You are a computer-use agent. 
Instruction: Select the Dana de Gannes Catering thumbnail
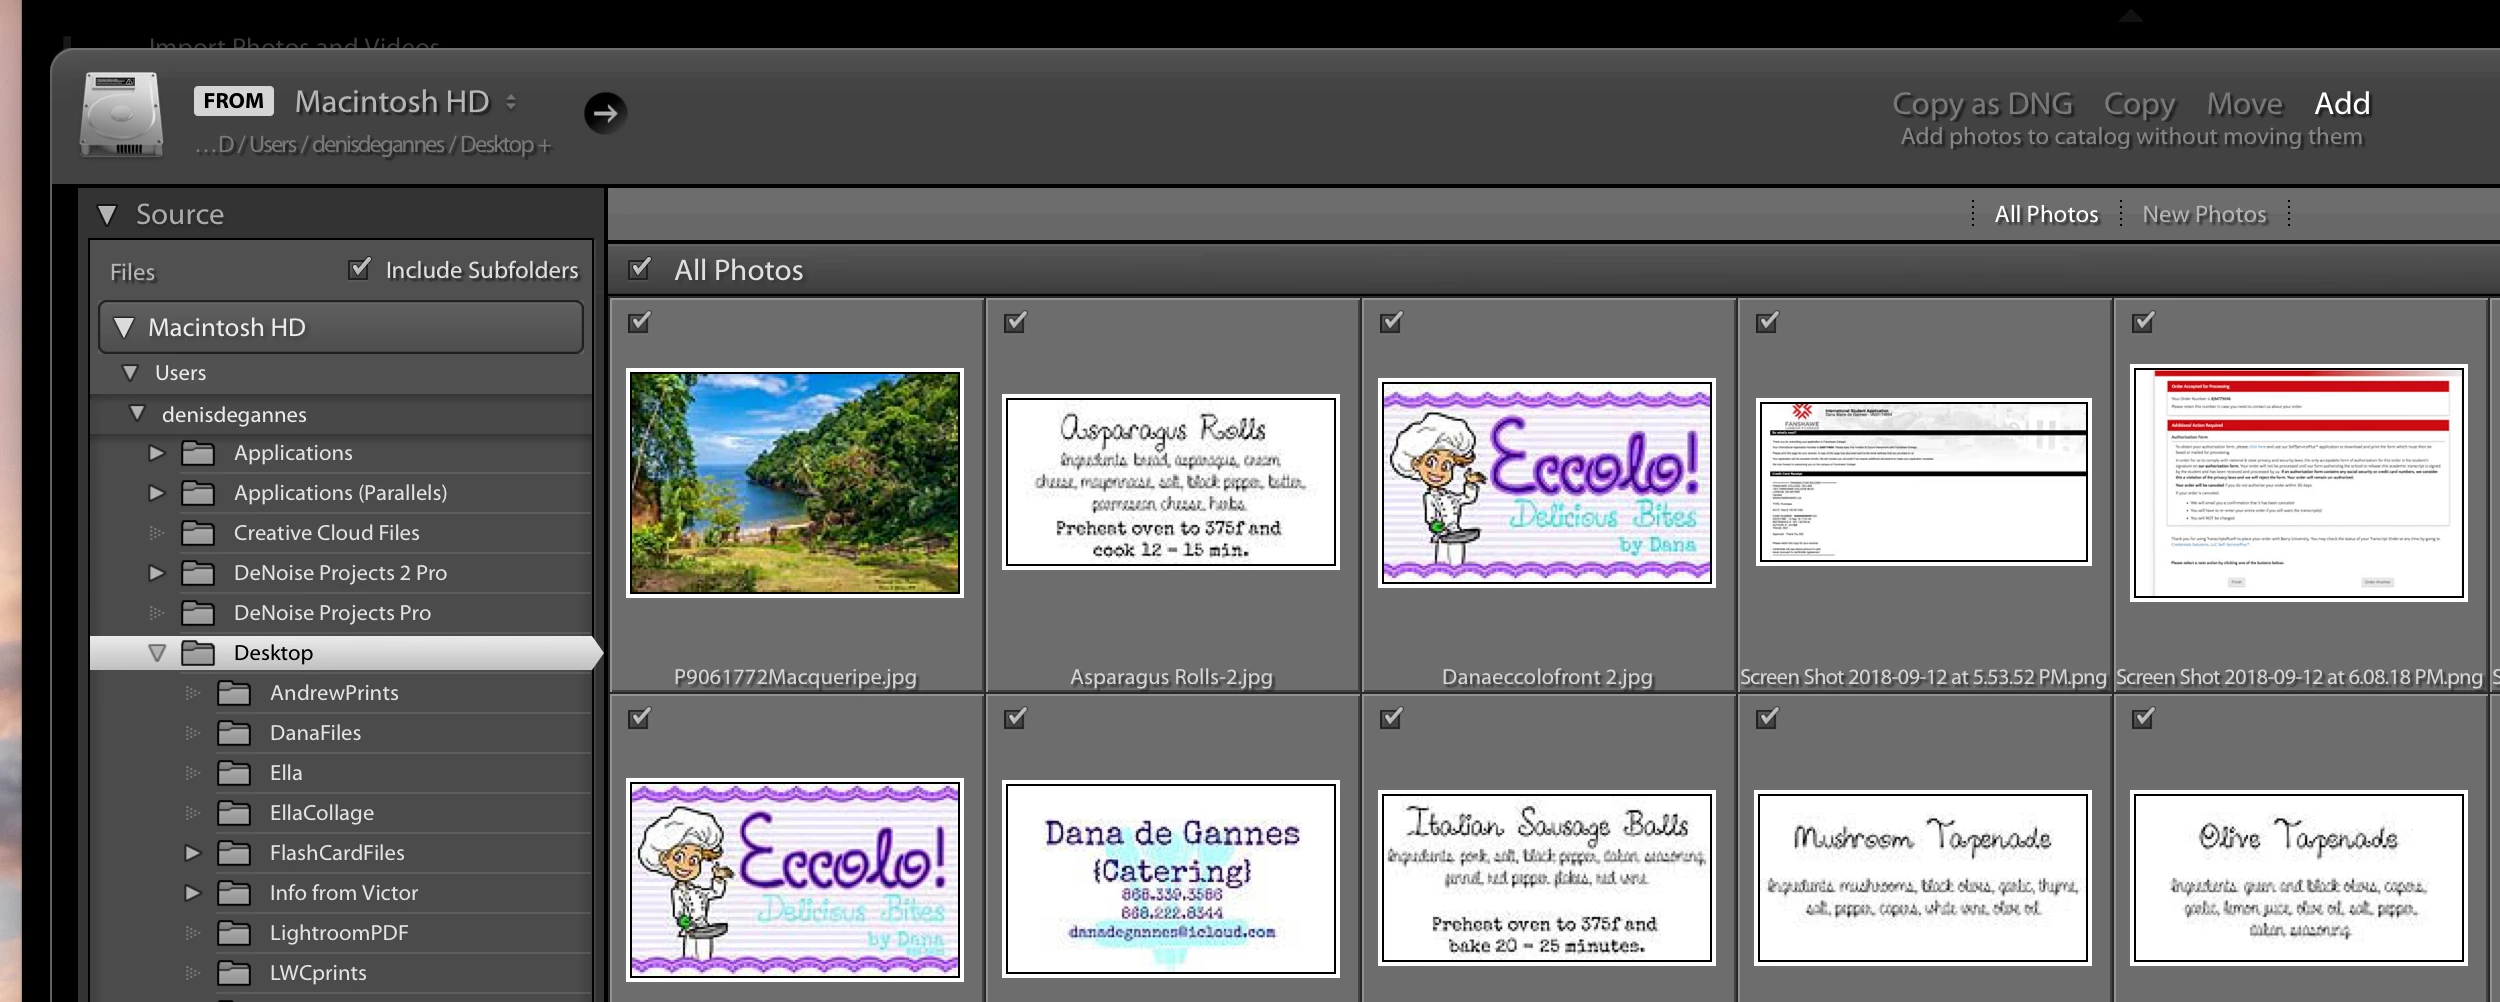point(1171,878)
